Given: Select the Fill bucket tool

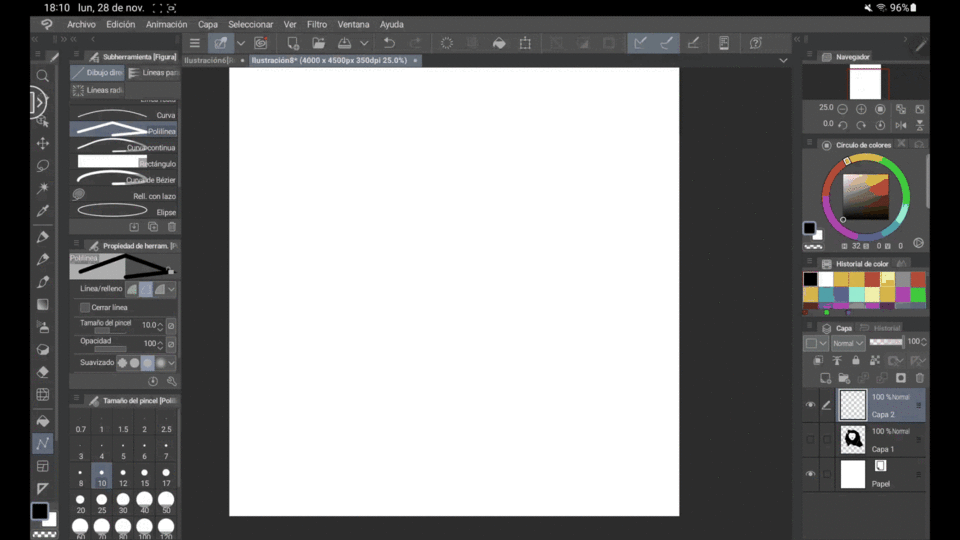Looking at the screenshot, I should tap(43, 421).
